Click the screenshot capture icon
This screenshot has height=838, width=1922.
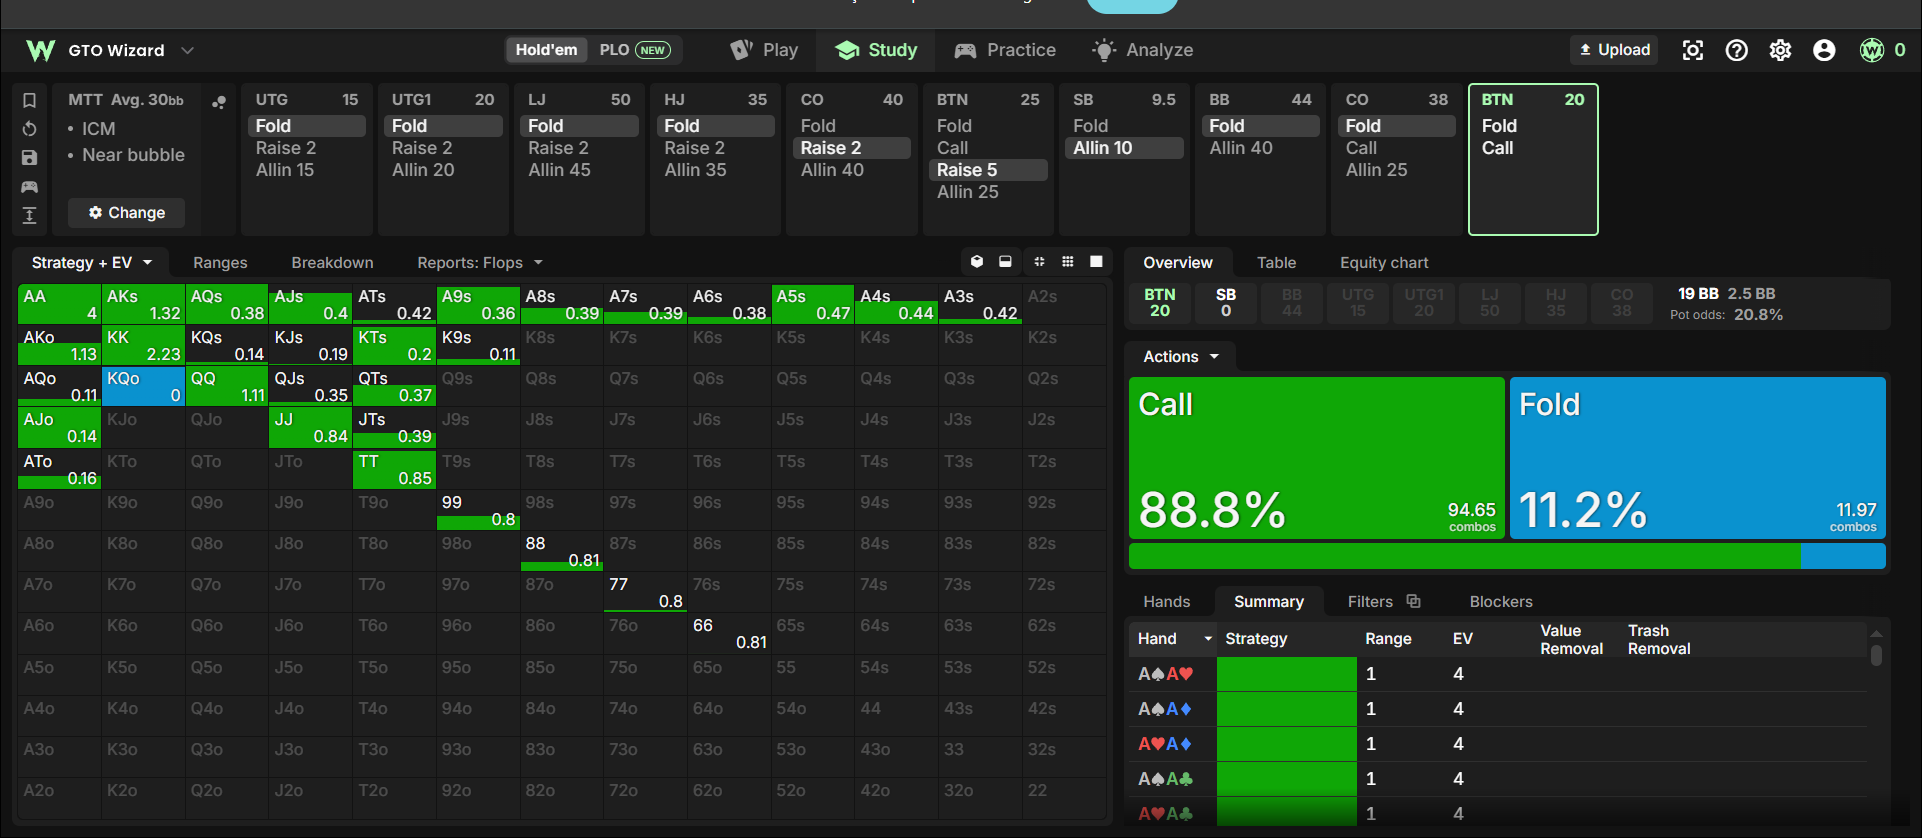point(1693,50)
